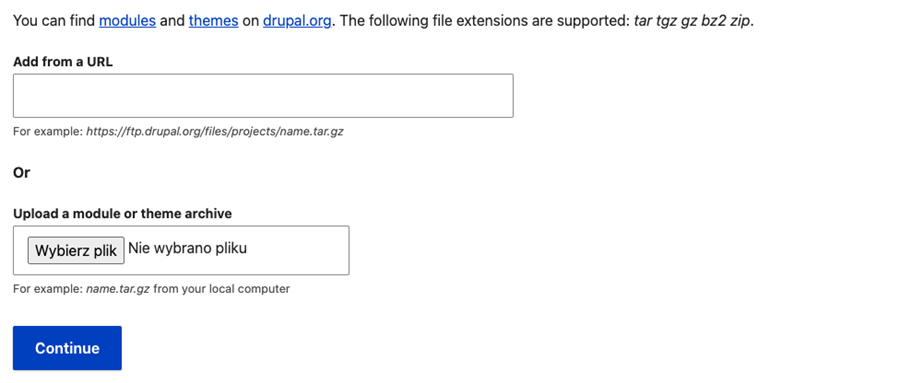Open the modules link

pyautogui.click(x=127, y=21)
